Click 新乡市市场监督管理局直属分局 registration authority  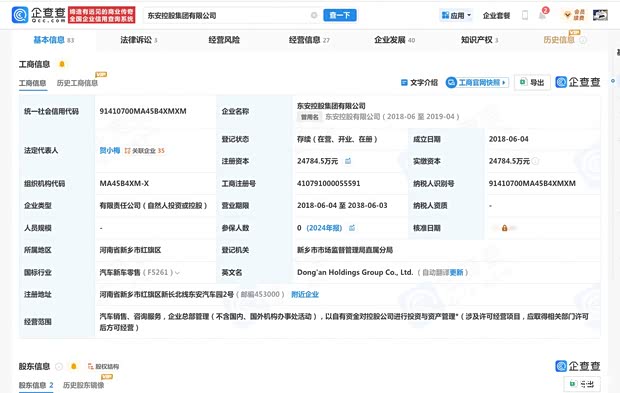point(345,250)
